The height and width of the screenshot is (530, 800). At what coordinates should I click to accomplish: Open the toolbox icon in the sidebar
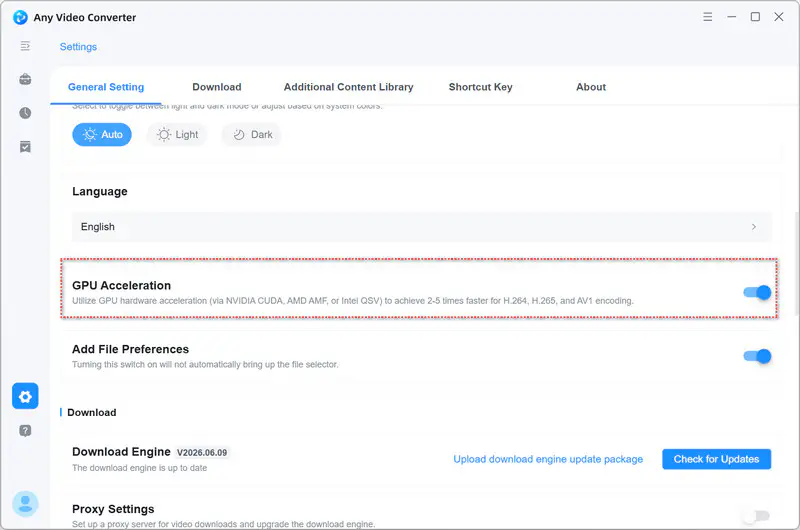click(25, 79)
